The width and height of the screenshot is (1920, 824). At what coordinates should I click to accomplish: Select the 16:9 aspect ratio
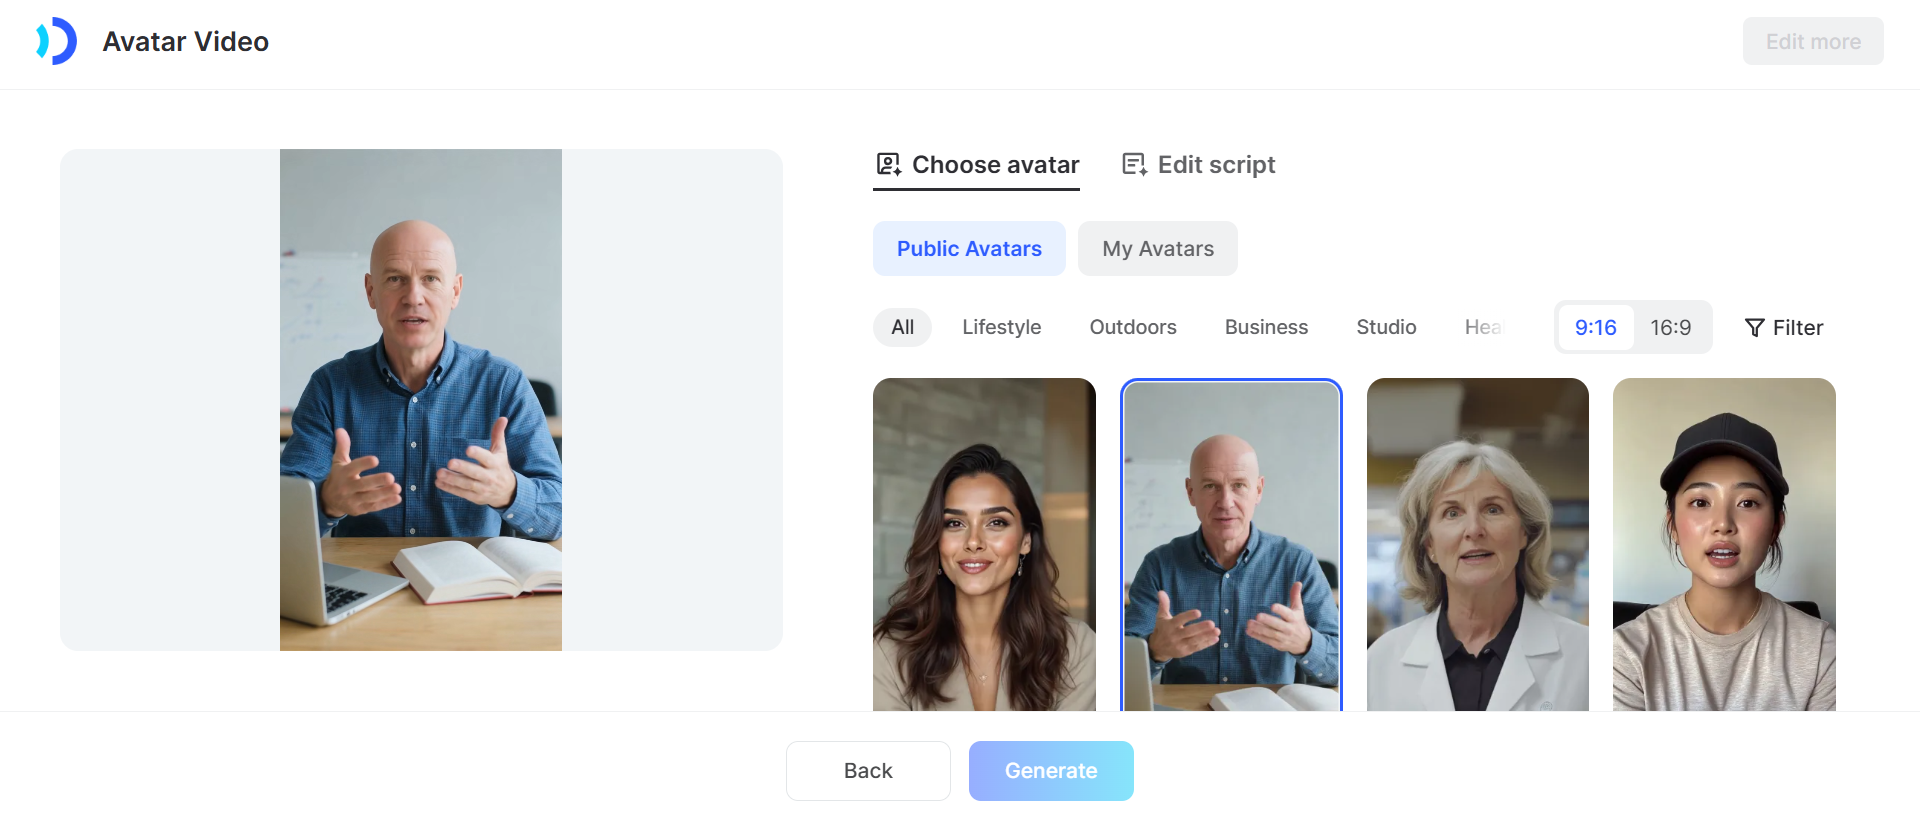click(1670, 327)
